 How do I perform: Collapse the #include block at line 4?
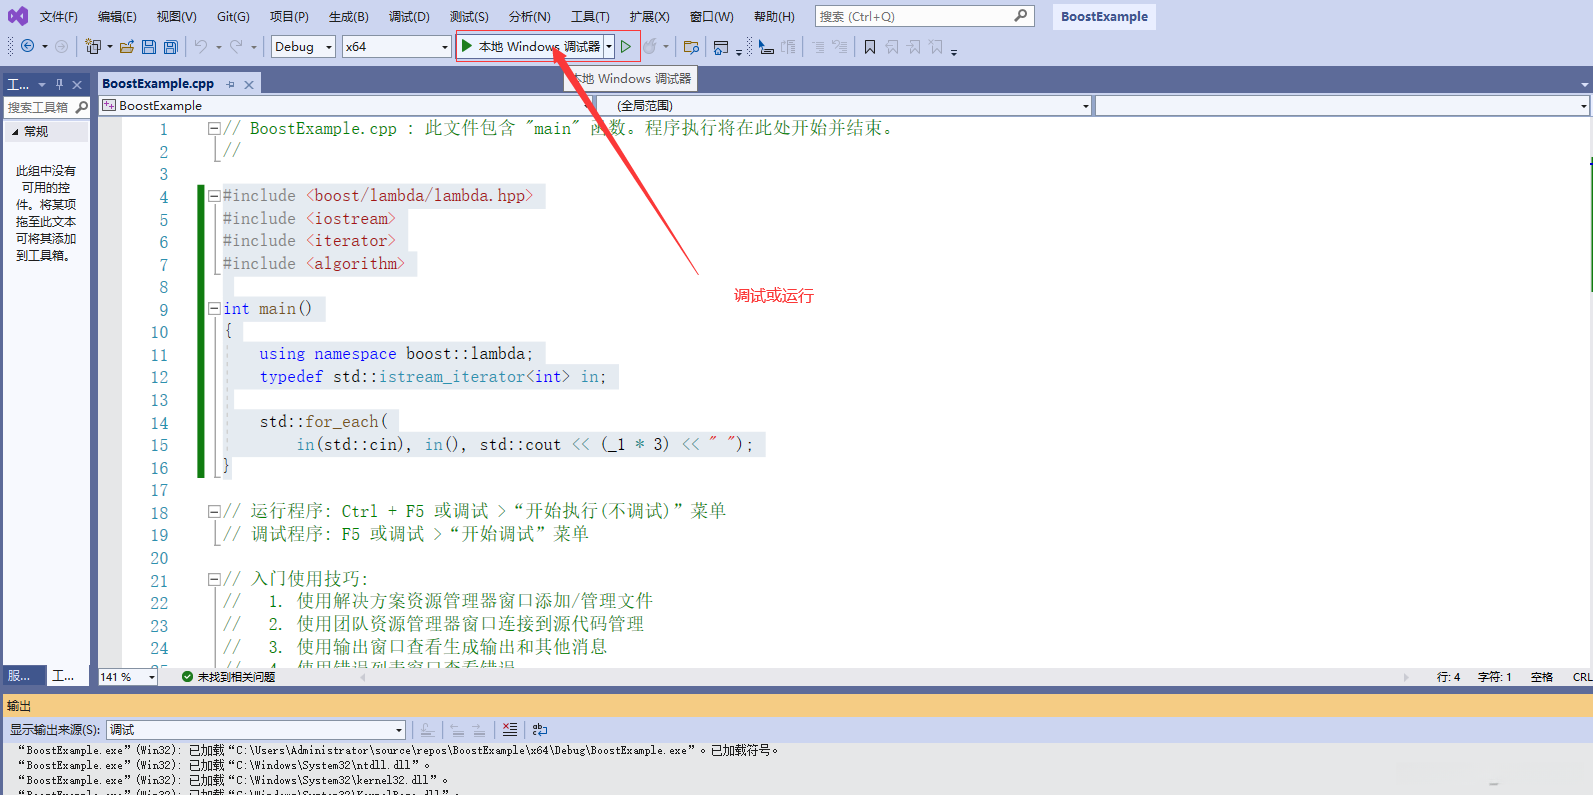(214, 196)
